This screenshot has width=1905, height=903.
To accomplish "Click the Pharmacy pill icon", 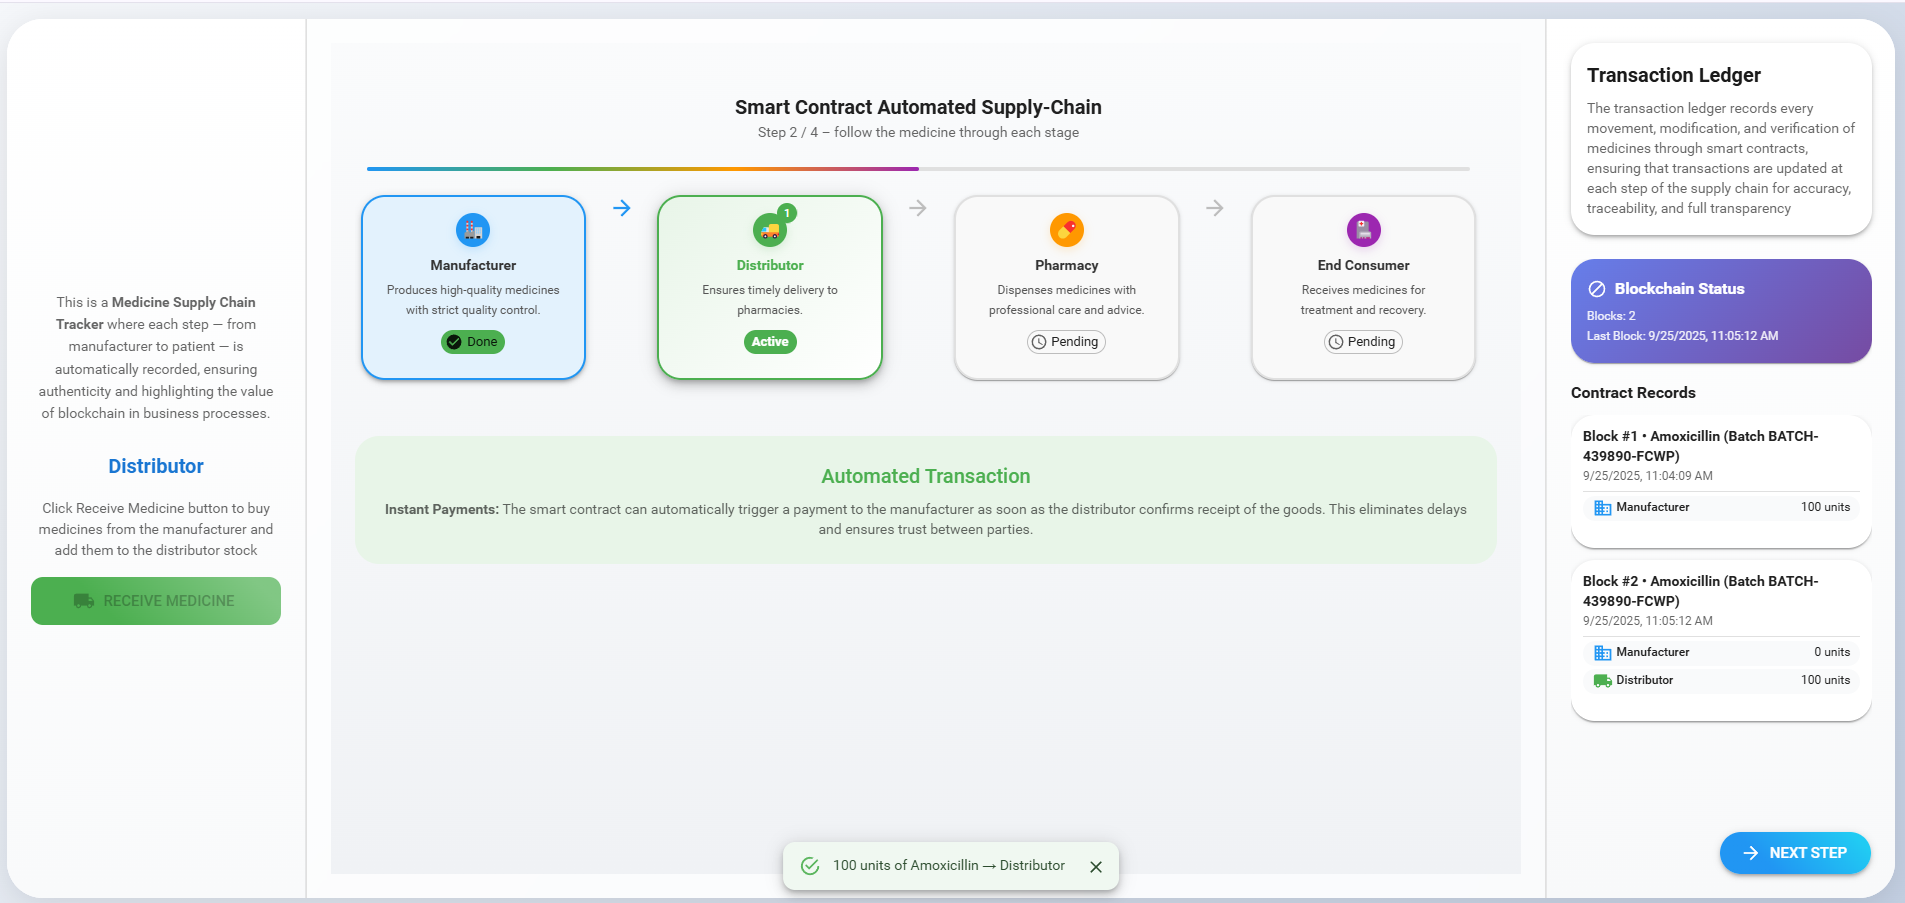I will [1066, 230].
